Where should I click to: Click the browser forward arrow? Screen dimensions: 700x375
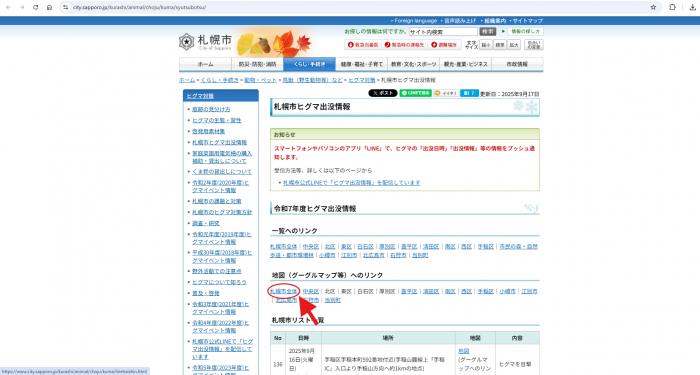22,7
